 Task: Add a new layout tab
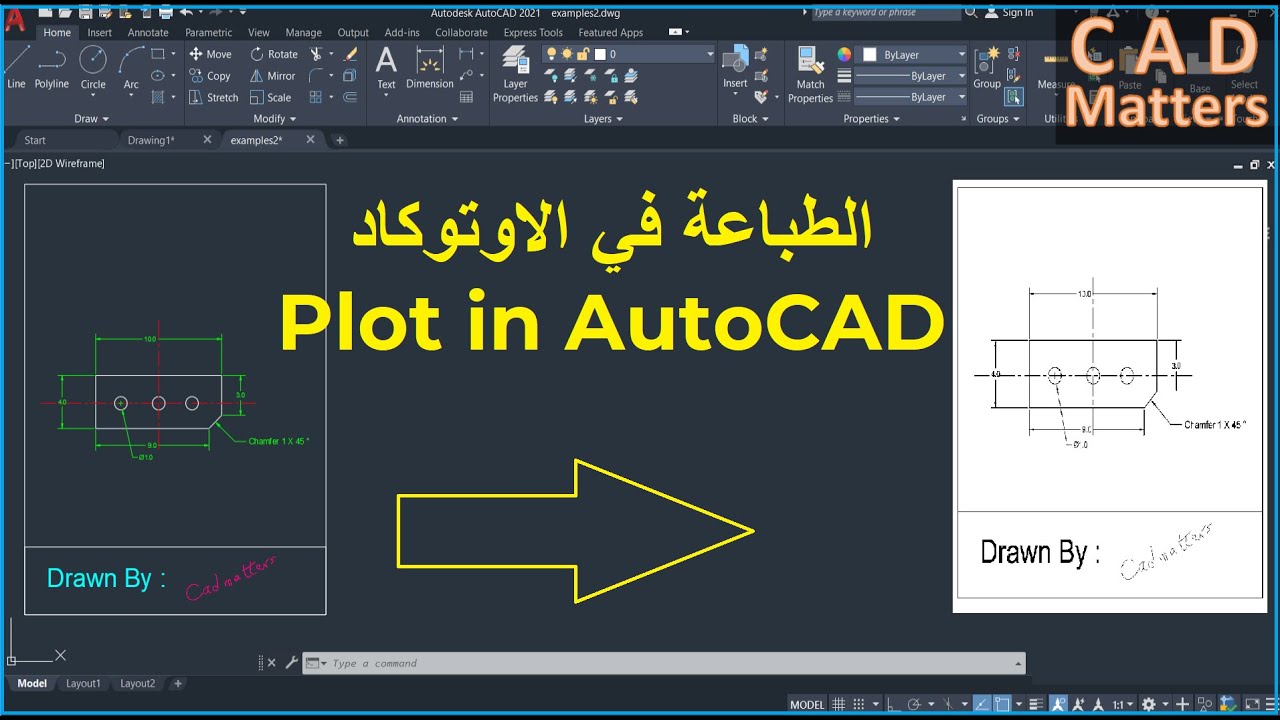(178, 683)
